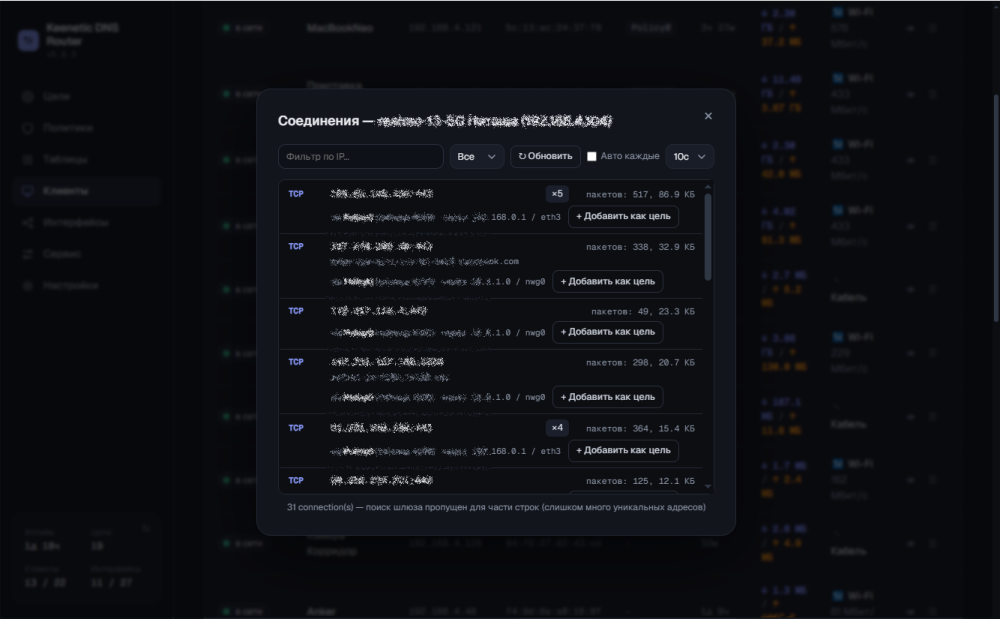Click the TCP label in the 517-packet row
The image size is (1000, 619).
(x=296, y=194)
